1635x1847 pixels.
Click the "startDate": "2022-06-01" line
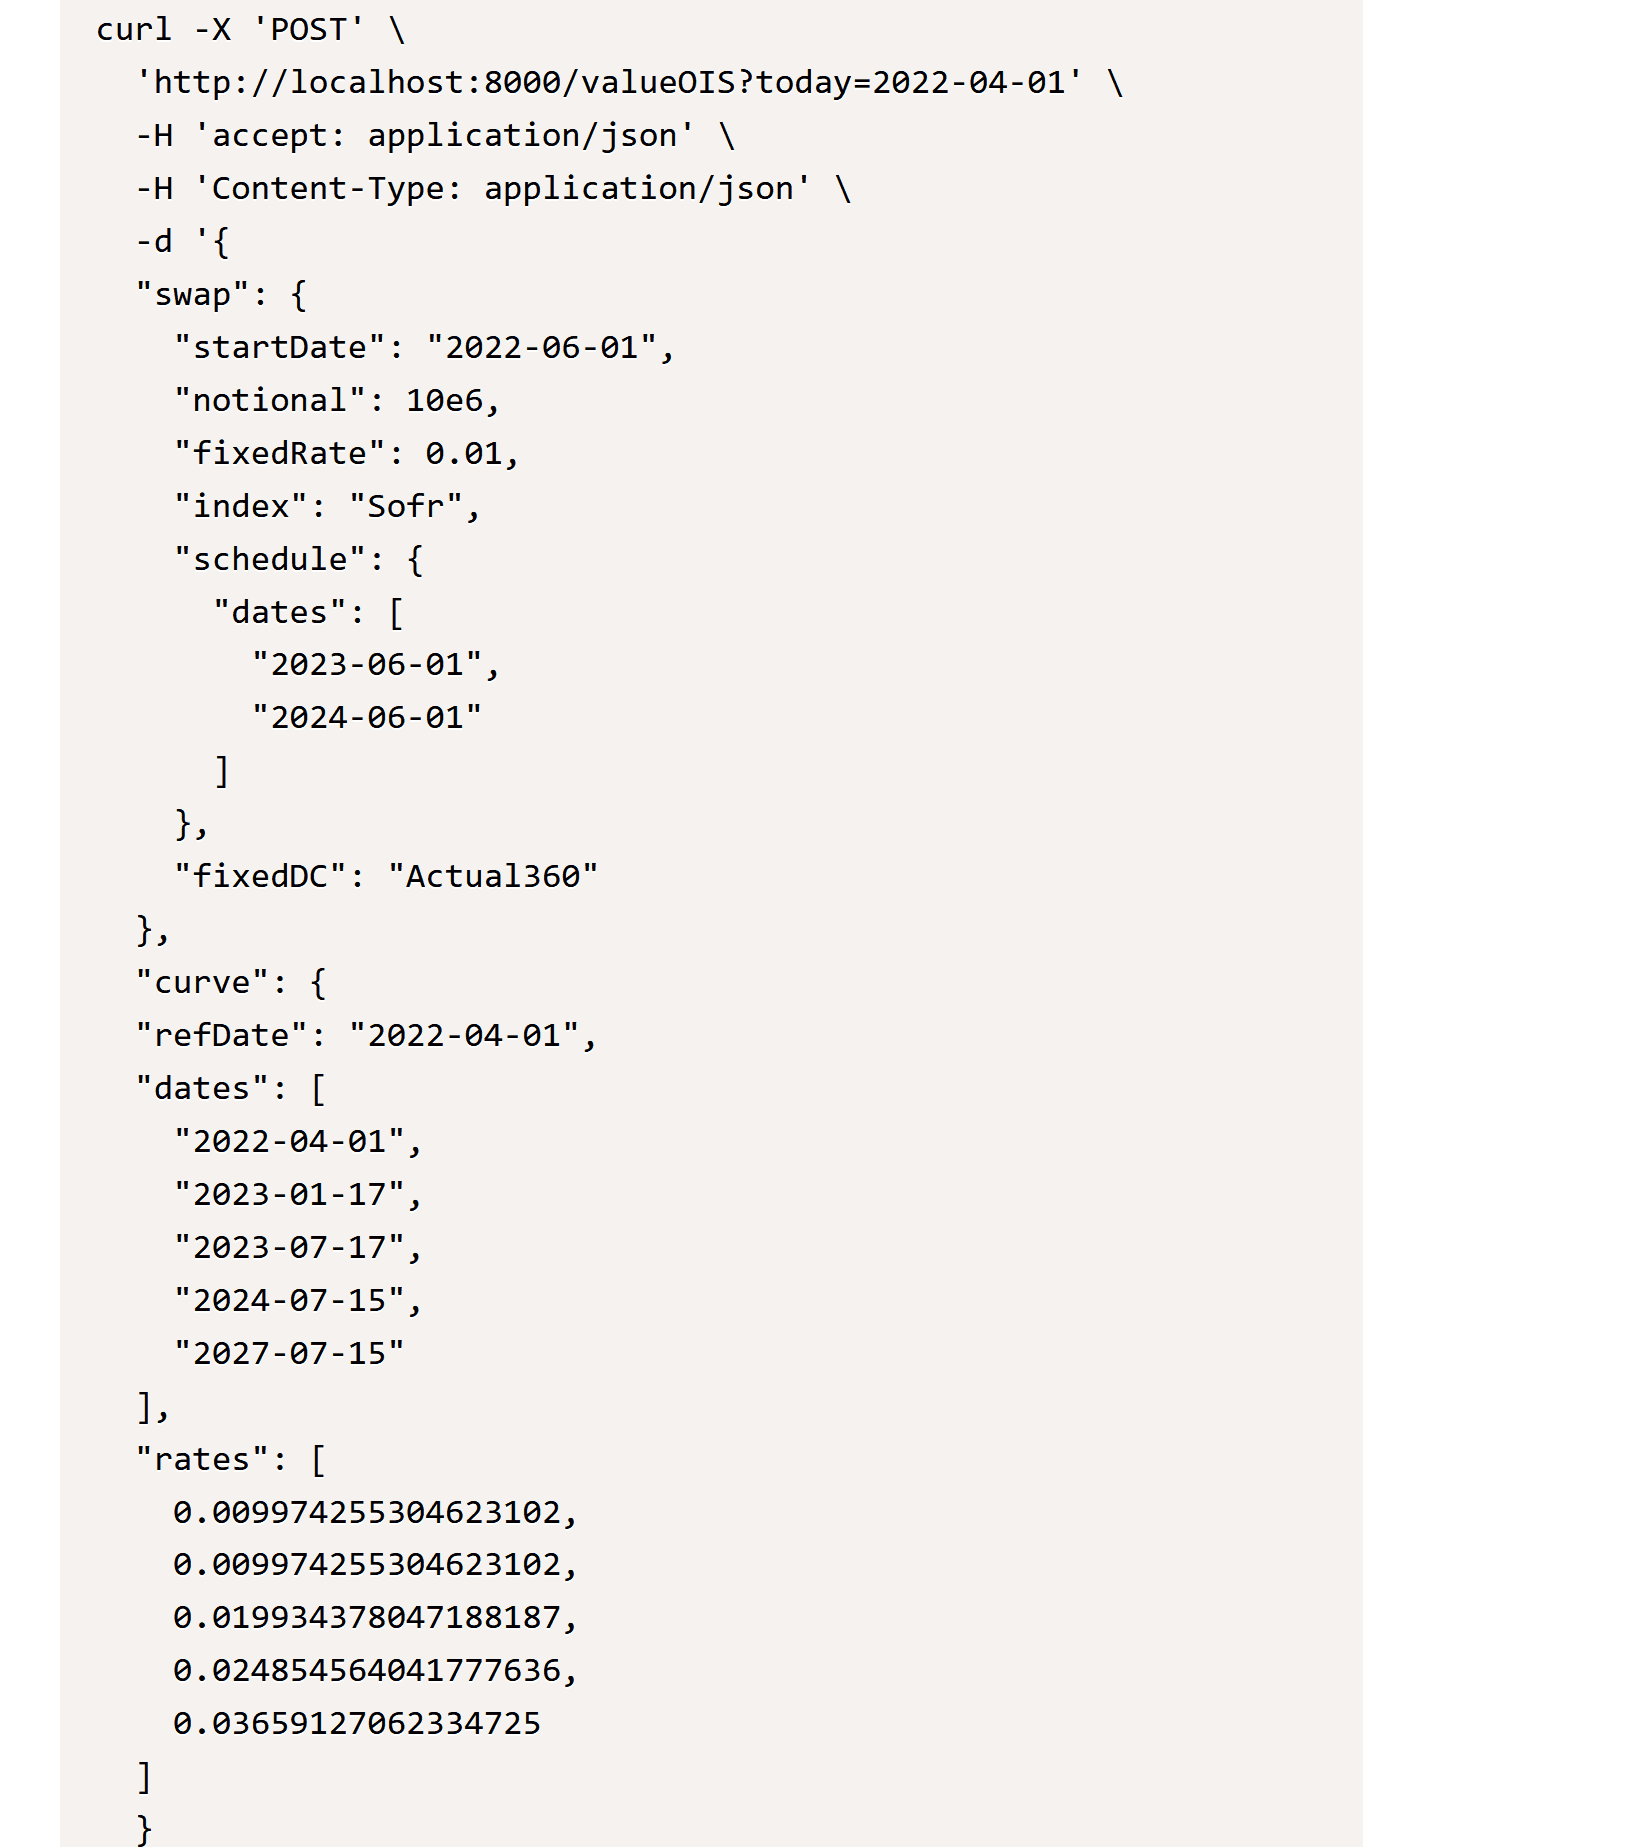[425, 348]
